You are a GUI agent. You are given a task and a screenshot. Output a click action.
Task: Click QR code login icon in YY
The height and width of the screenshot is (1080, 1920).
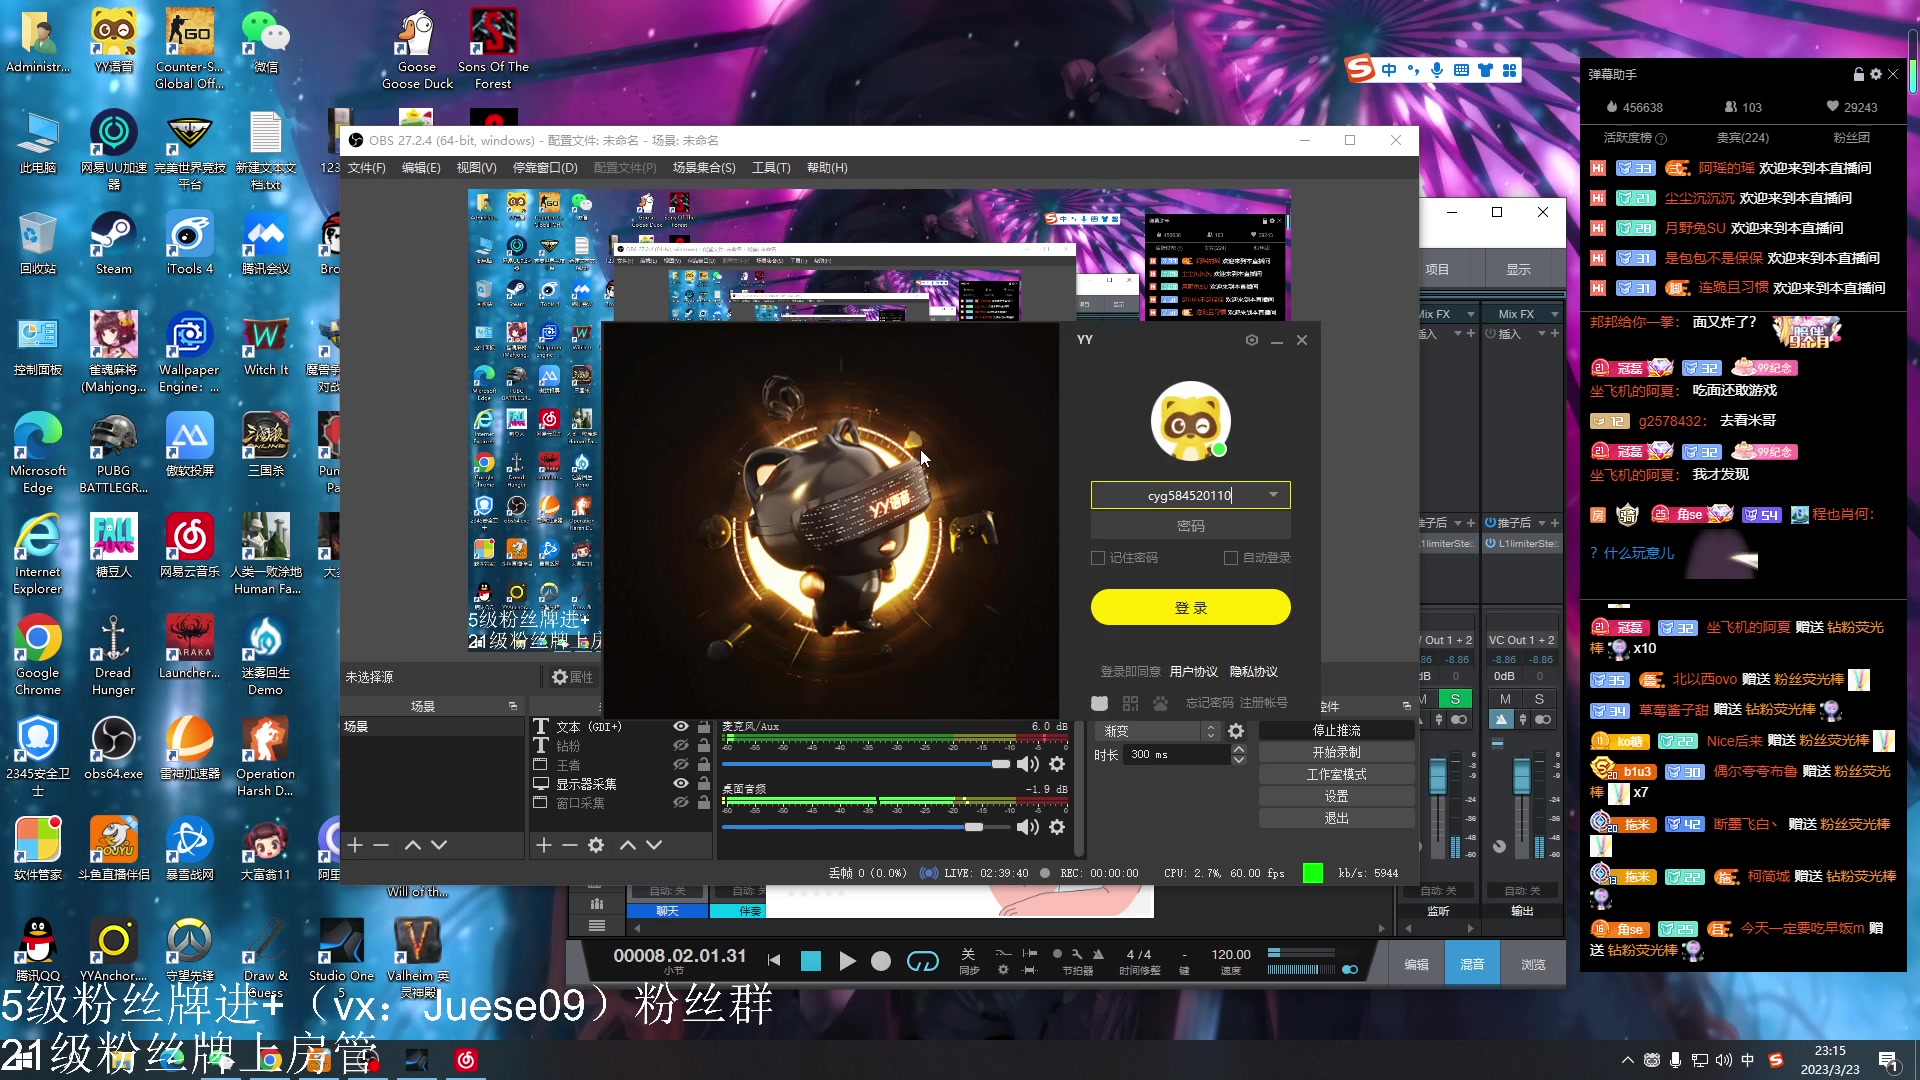click(1131, 703)
